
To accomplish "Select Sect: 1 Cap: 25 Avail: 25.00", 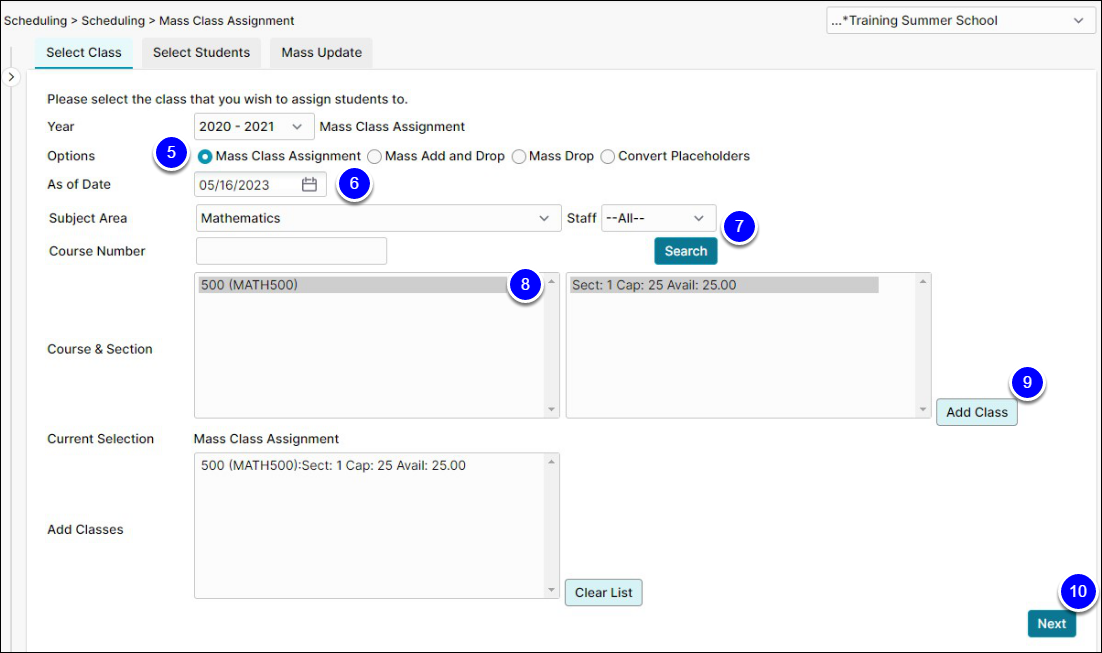I will (x=723, y=285).
